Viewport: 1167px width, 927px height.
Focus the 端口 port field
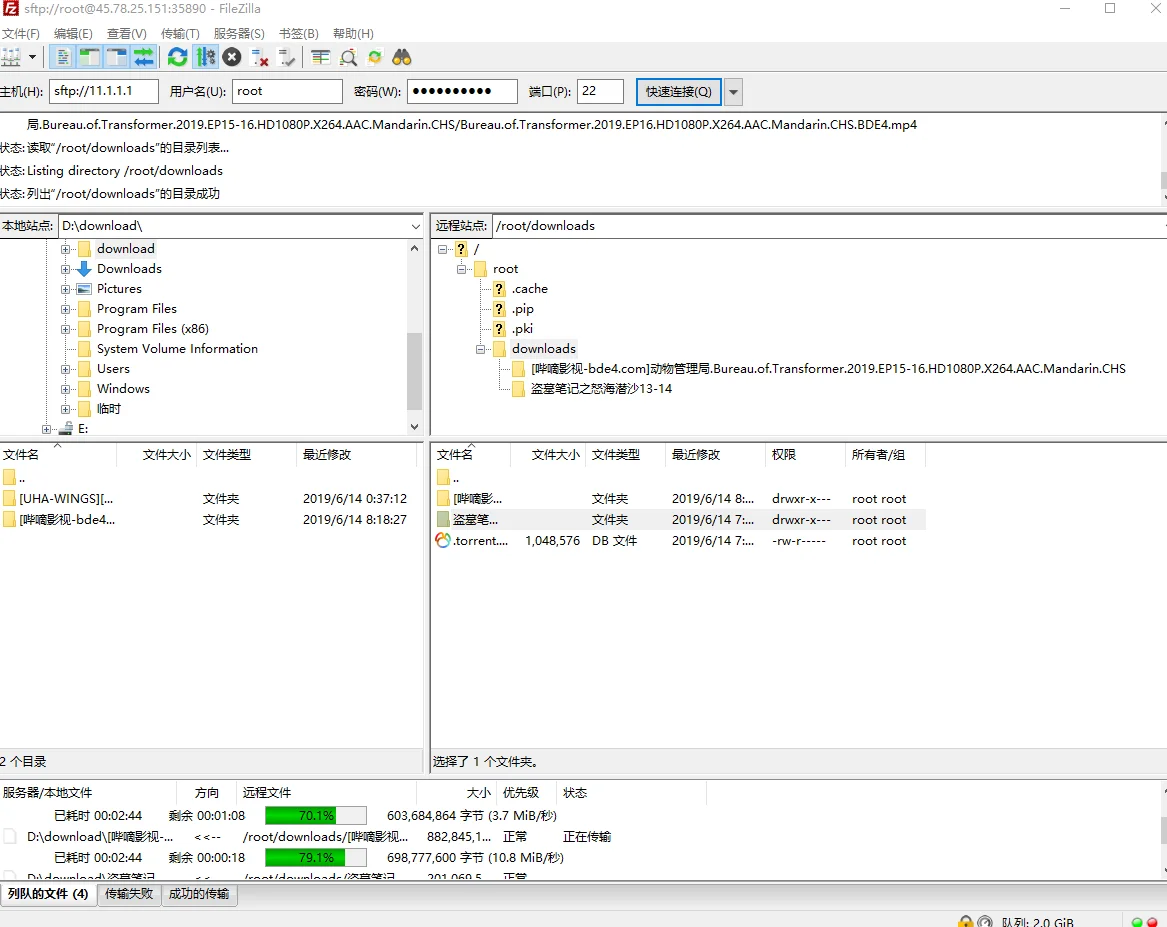tap(601, 92)
